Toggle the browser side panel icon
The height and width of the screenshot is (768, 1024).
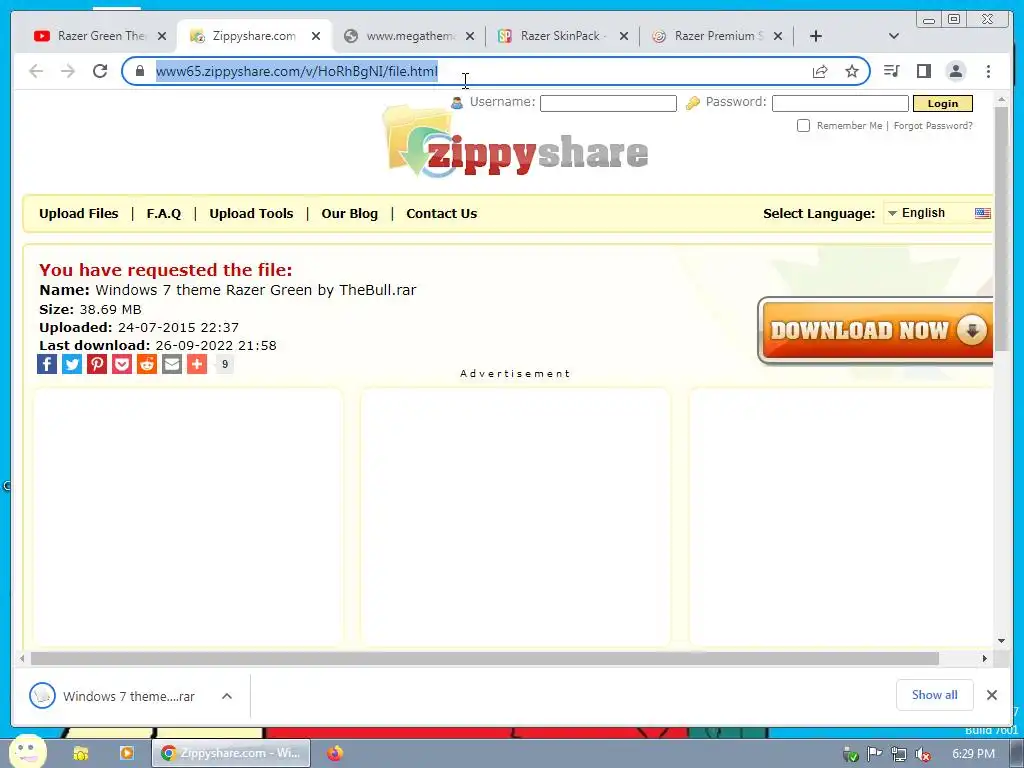tap(923, 71)
